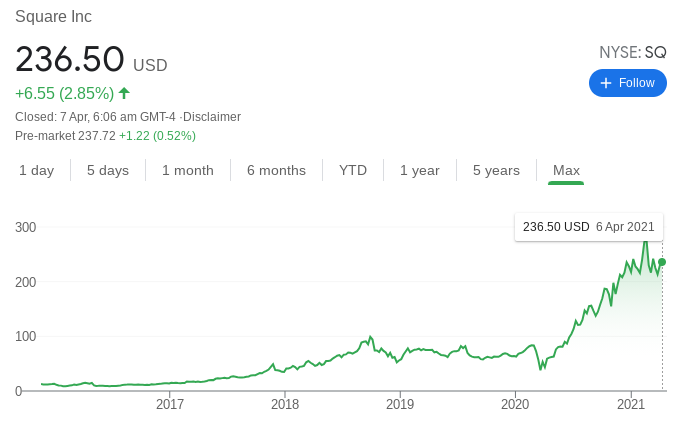Select the 1 month range tab
Screen dimensions: 683x423
pos(188,170)
